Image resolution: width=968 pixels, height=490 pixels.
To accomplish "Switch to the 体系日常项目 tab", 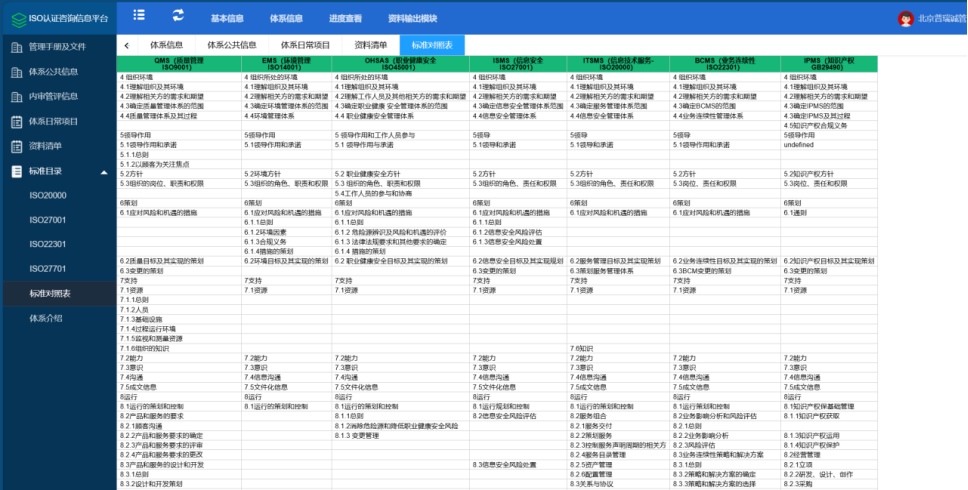I will click(x=305, y=45).
